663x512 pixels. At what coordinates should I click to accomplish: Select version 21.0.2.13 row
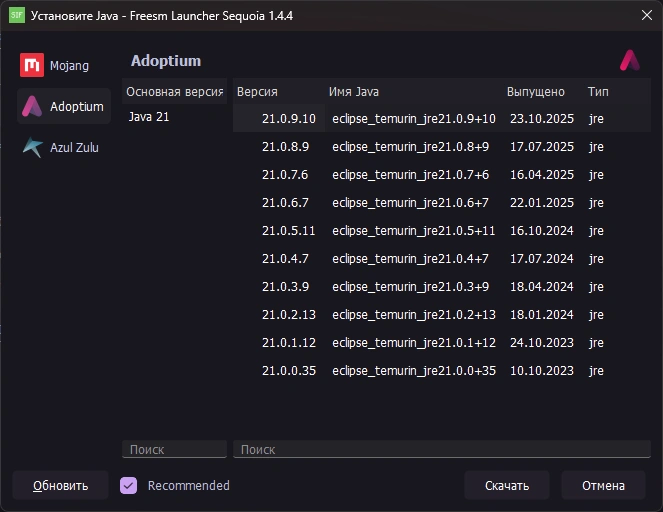coord(442,315)
